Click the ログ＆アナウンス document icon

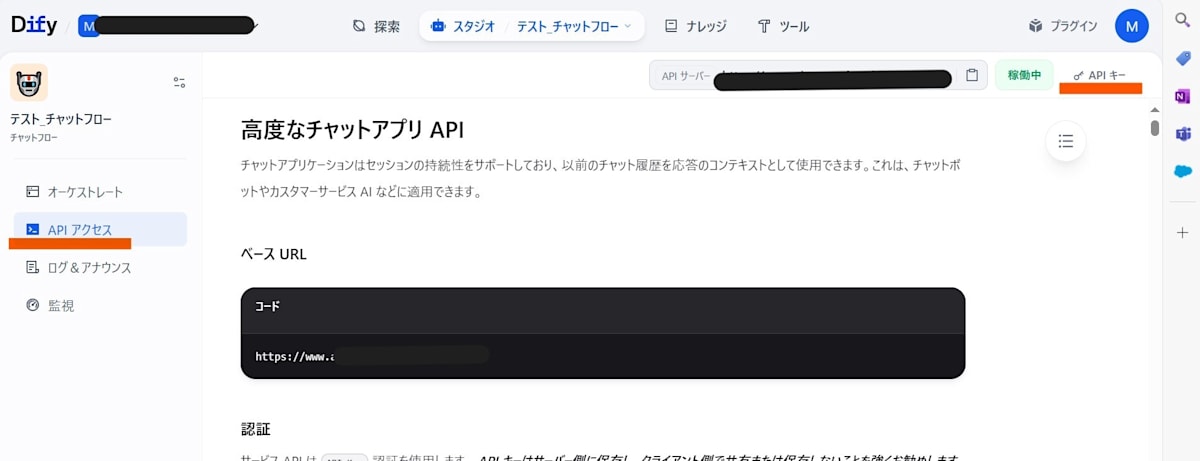click(x=33, y=267)
